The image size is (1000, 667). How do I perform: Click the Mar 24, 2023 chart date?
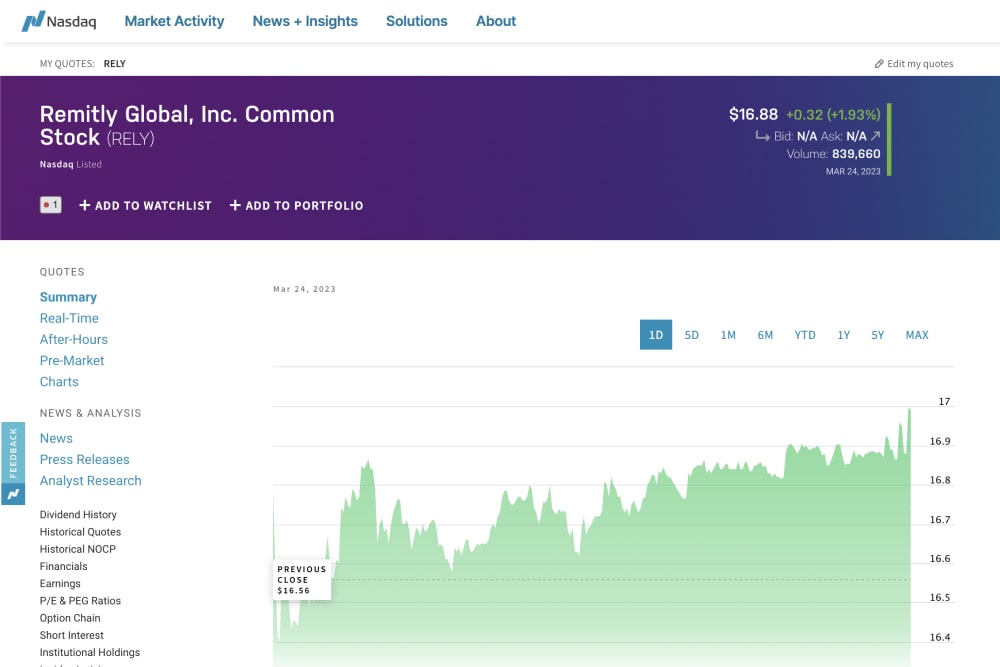(304, 289)
